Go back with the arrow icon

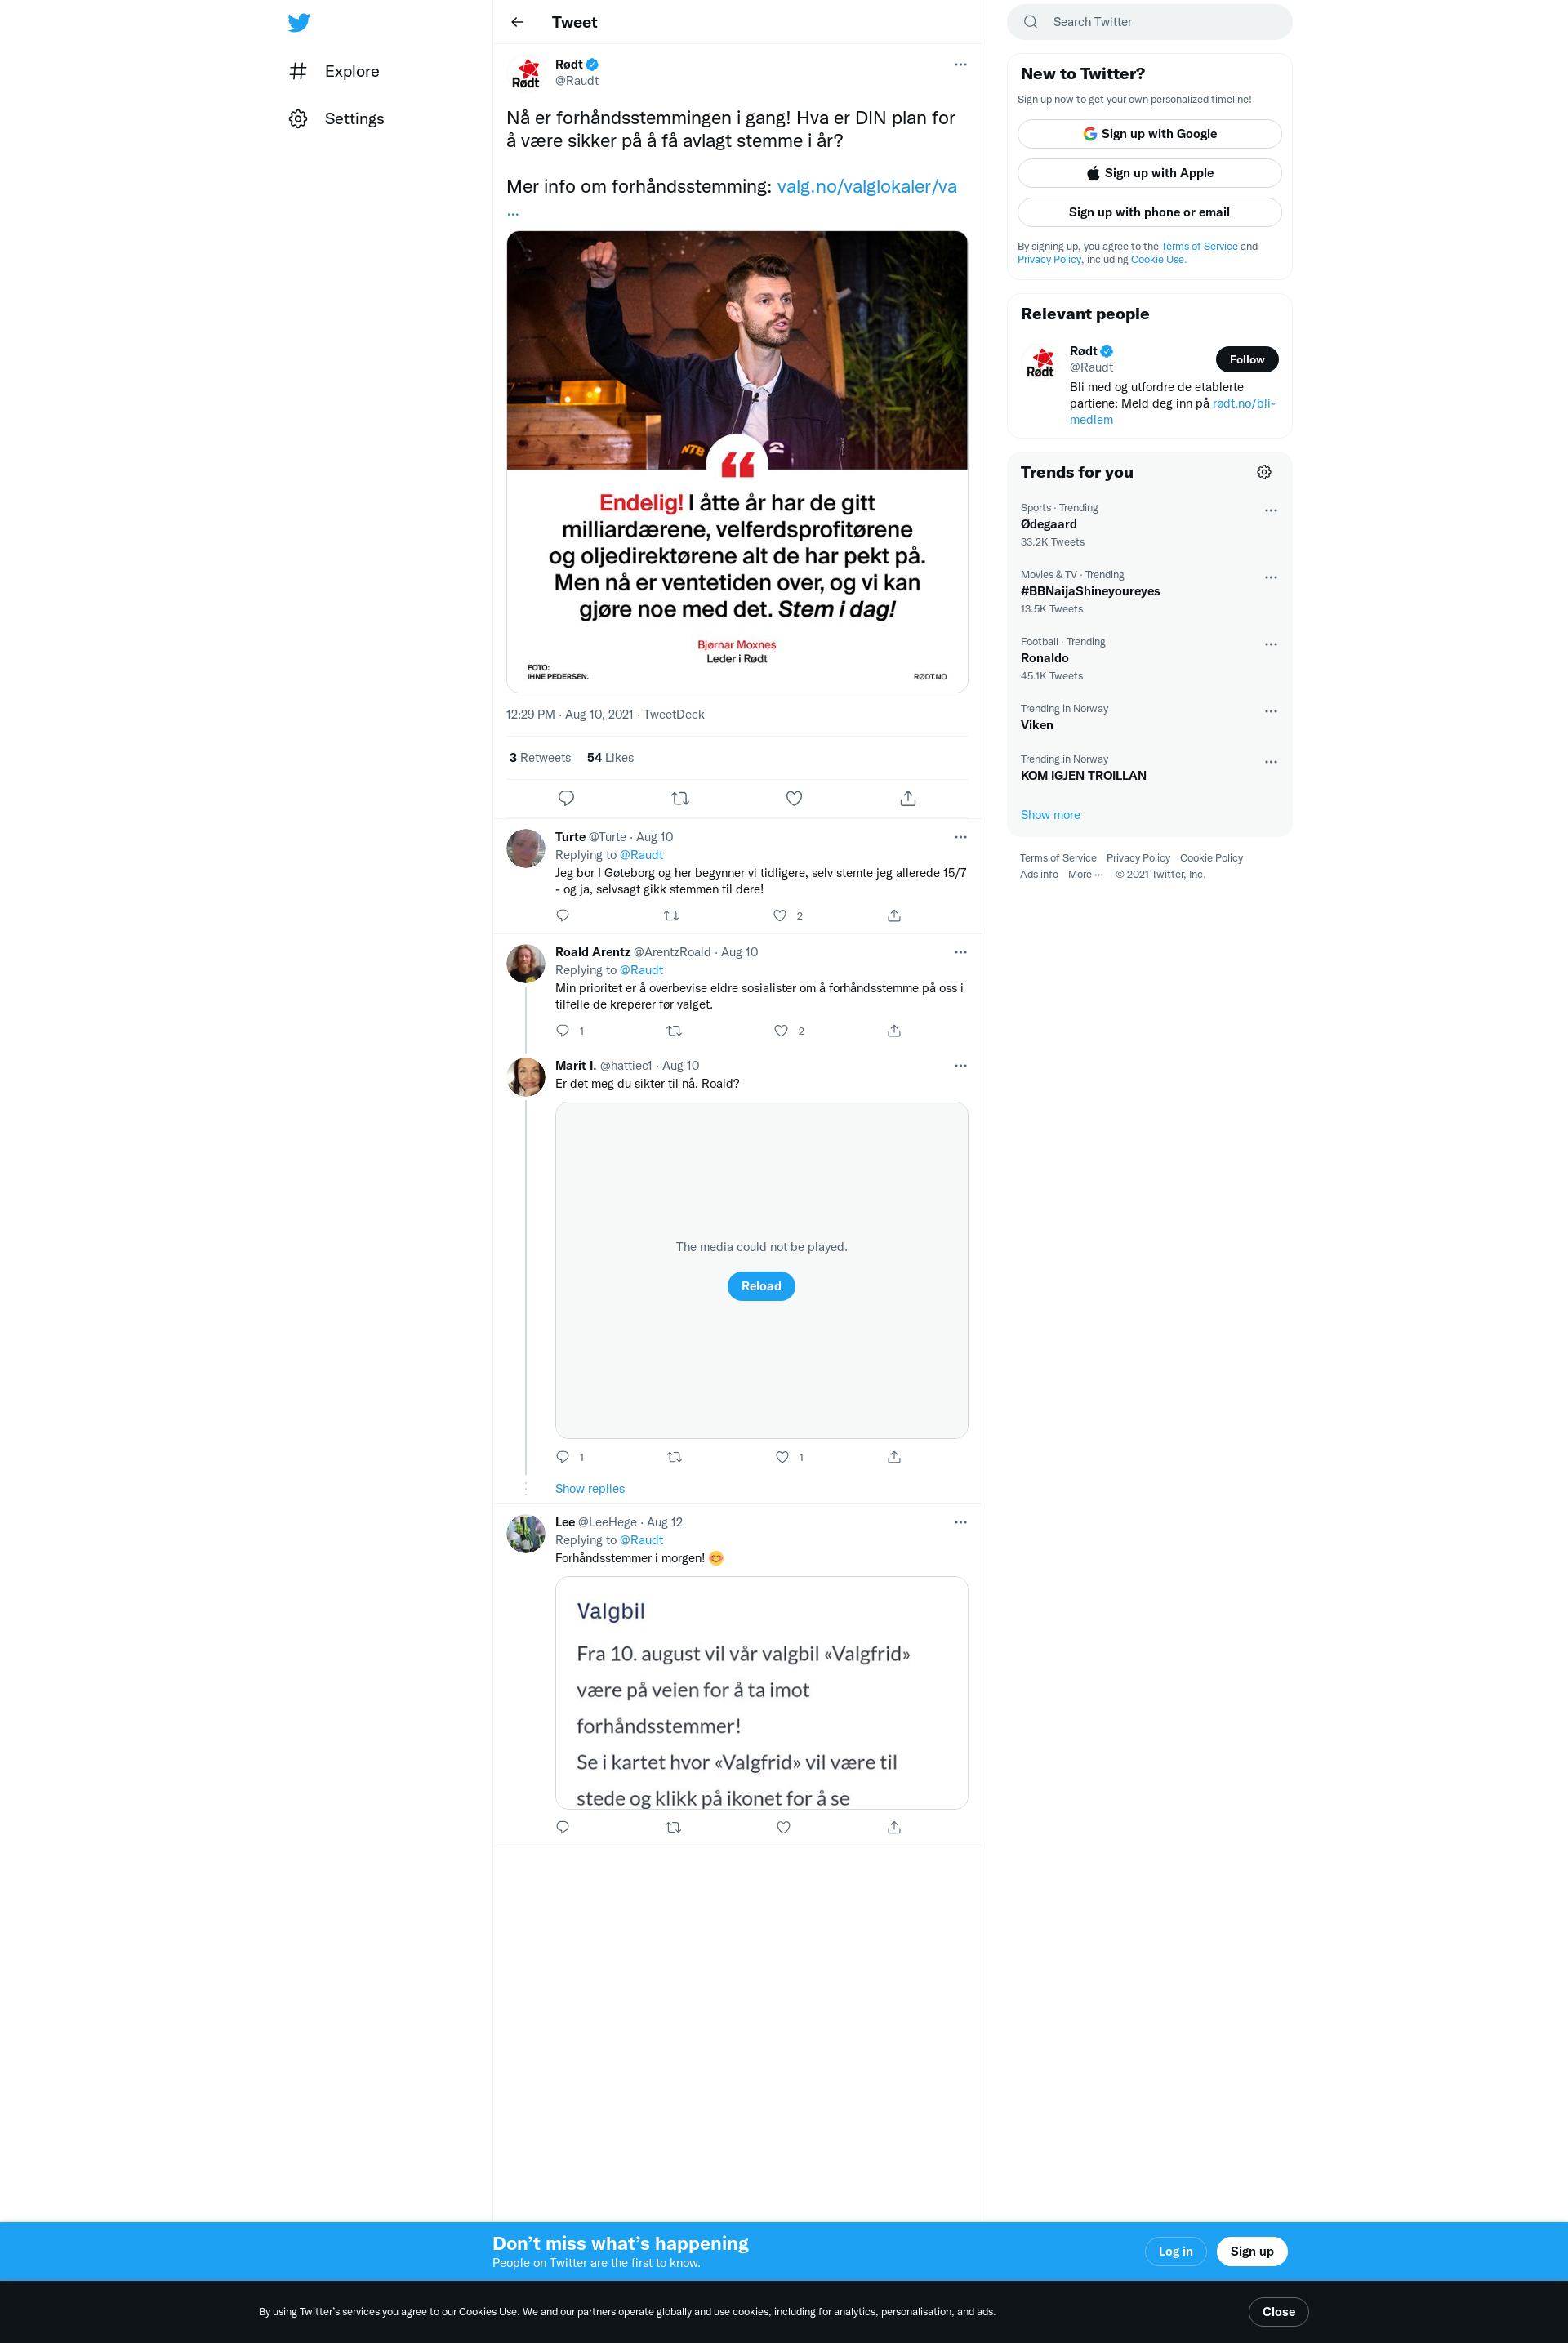pos(517,22)
